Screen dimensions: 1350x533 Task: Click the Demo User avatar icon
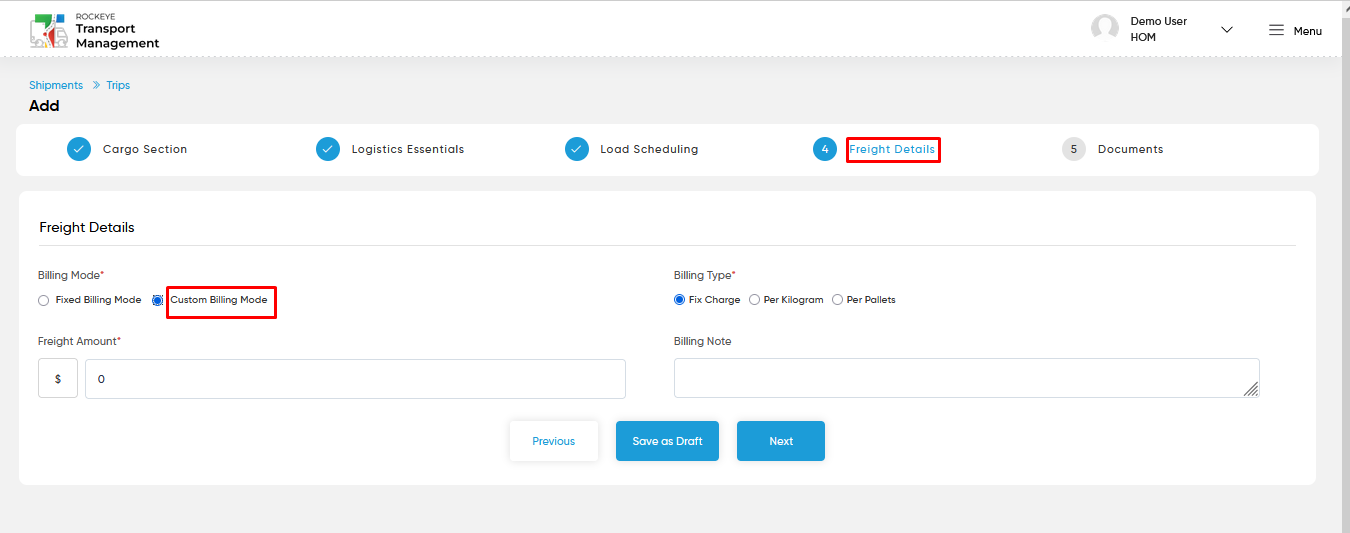1105,29
